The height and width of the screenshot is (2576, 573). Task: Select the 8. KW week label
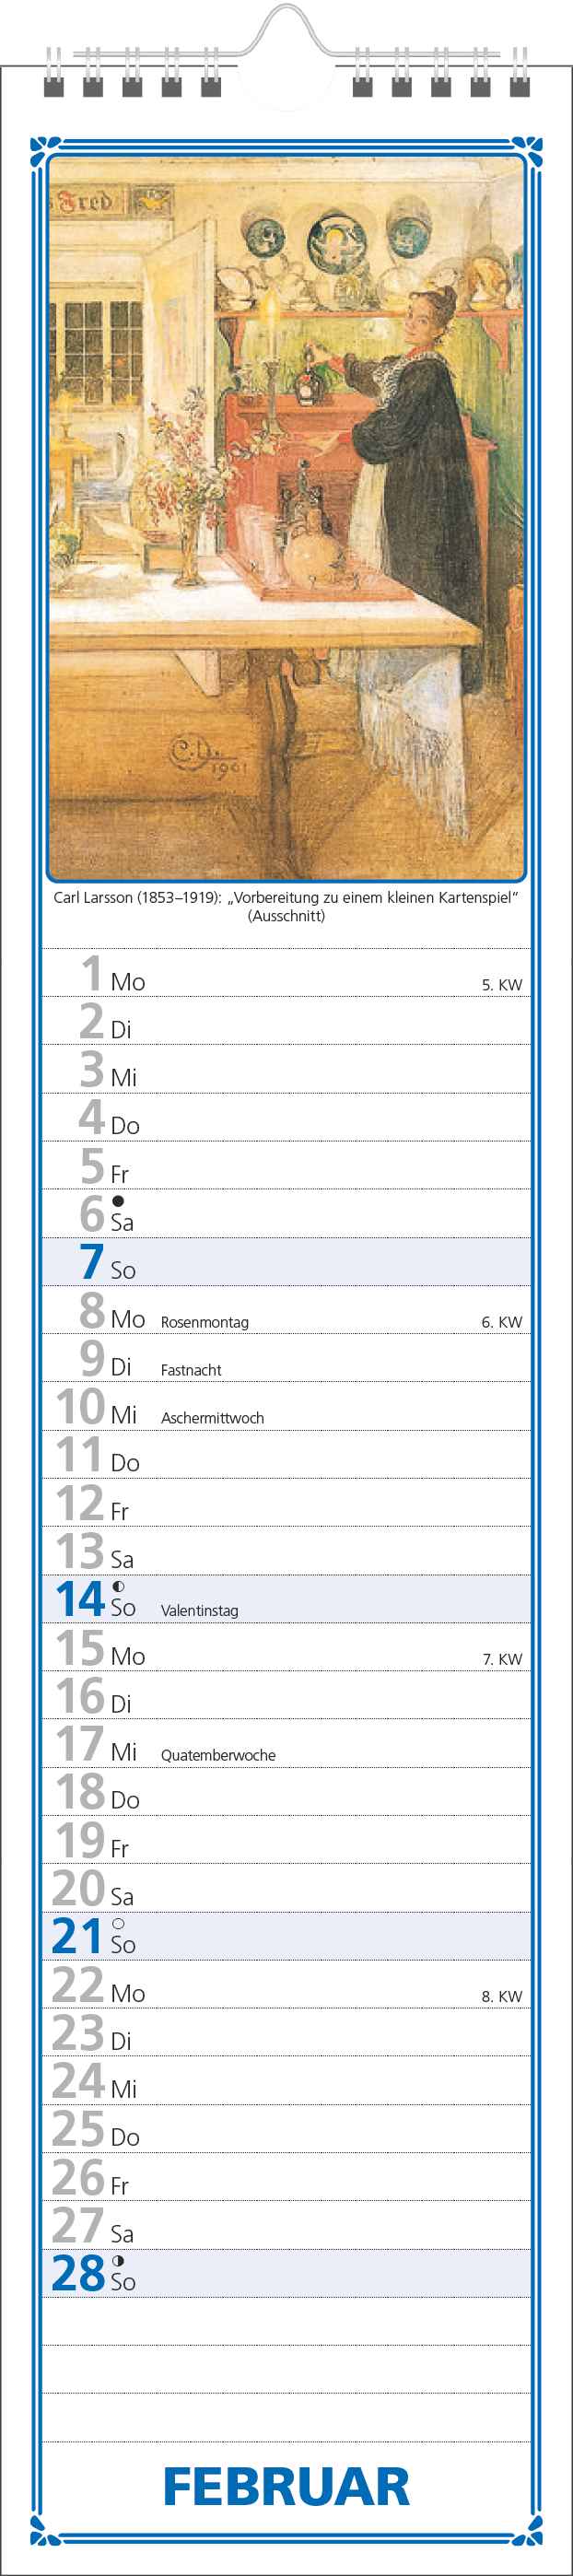click(x=502, y=1996)
